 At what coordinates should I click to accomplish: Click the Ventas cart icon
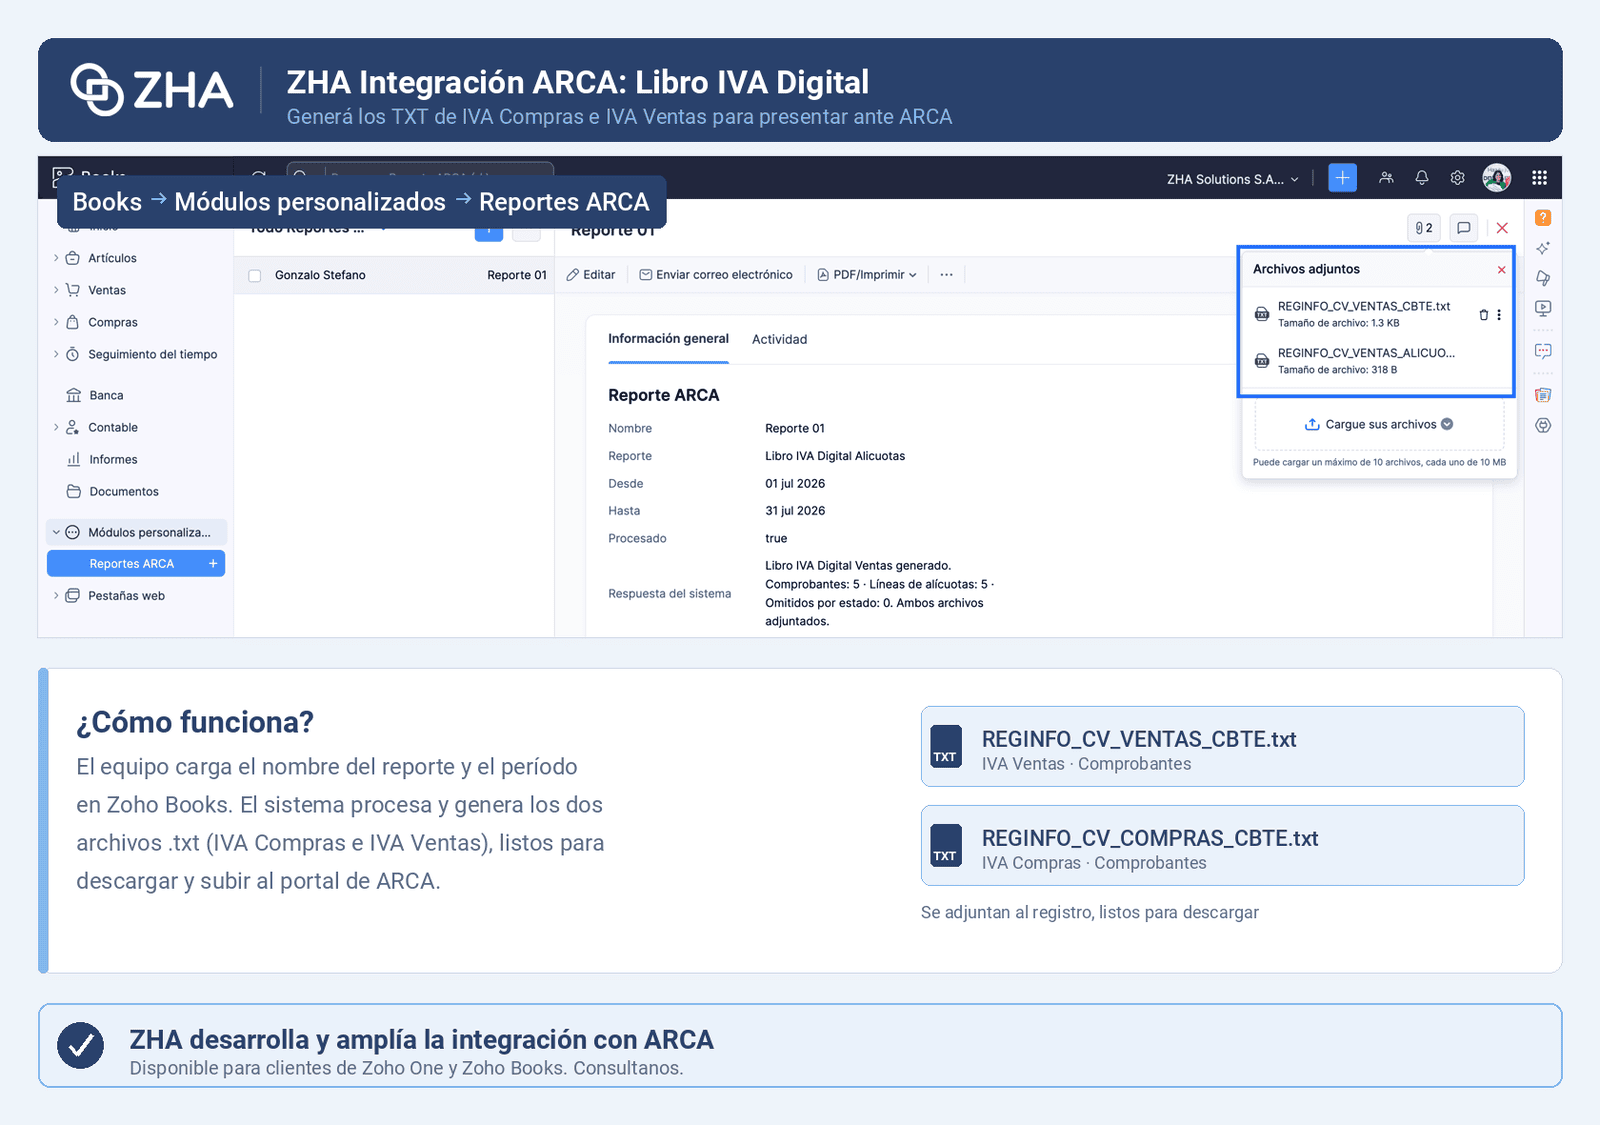pyautogui.click(x=73, y=290)
